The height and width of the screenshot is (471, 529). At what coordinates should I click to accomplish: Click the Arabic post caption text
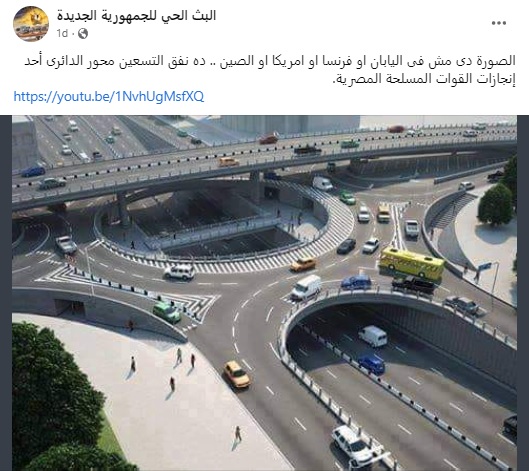270,70
